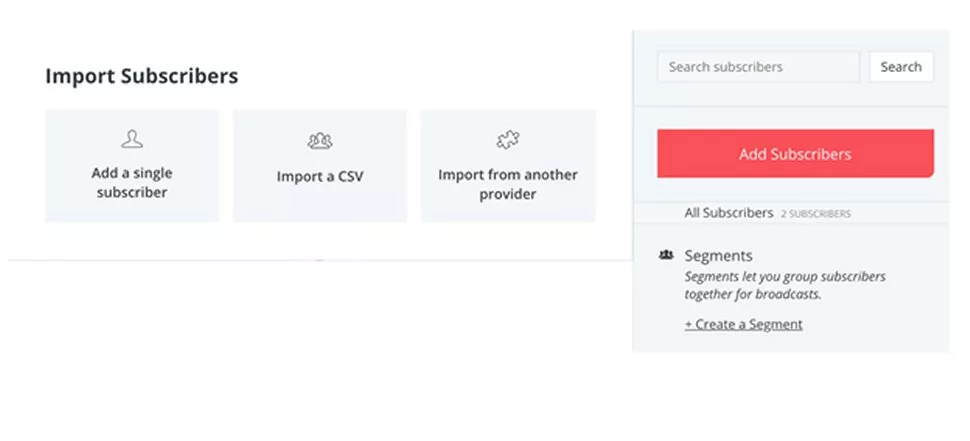Click the red Add Subscribers button
Image resolution: width=970 pixels, height=441 pixels.
click(x=795, y=154)
